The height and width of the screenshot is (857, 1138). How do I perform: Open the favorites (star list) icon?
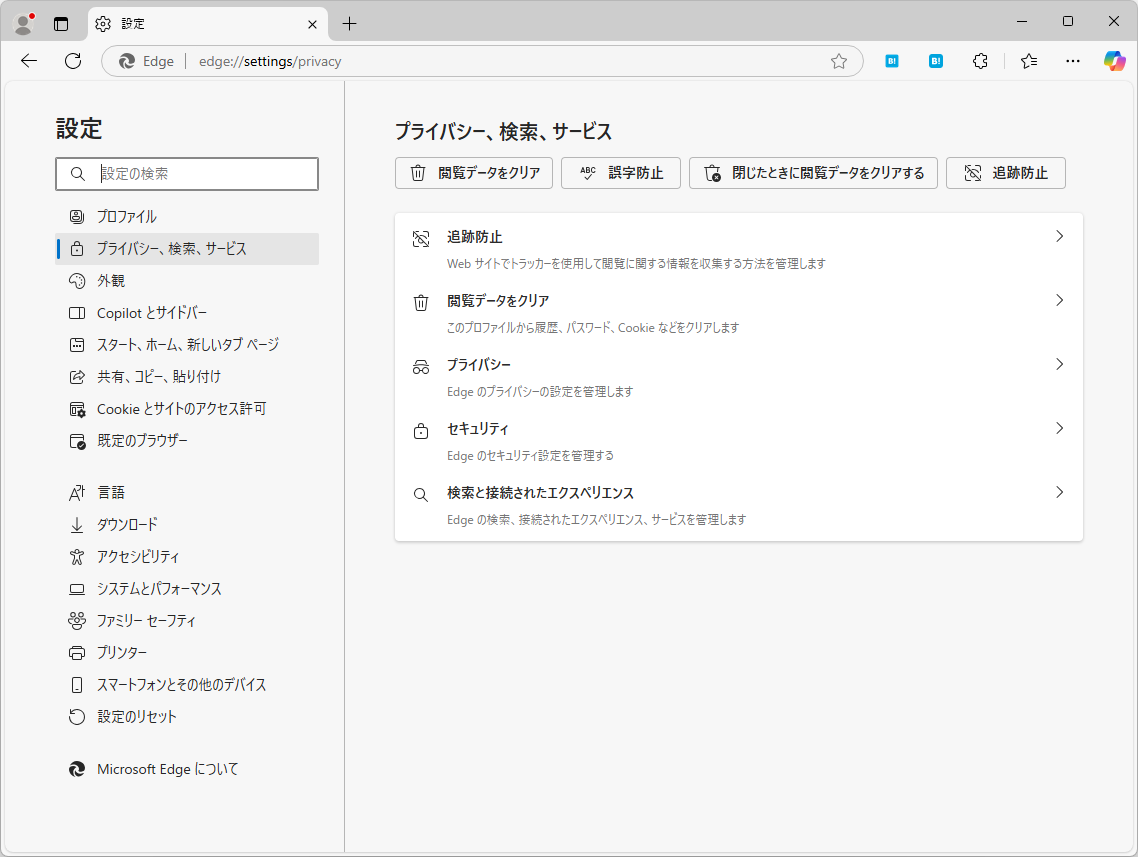pyautogui.click(x=1028, y=61)
